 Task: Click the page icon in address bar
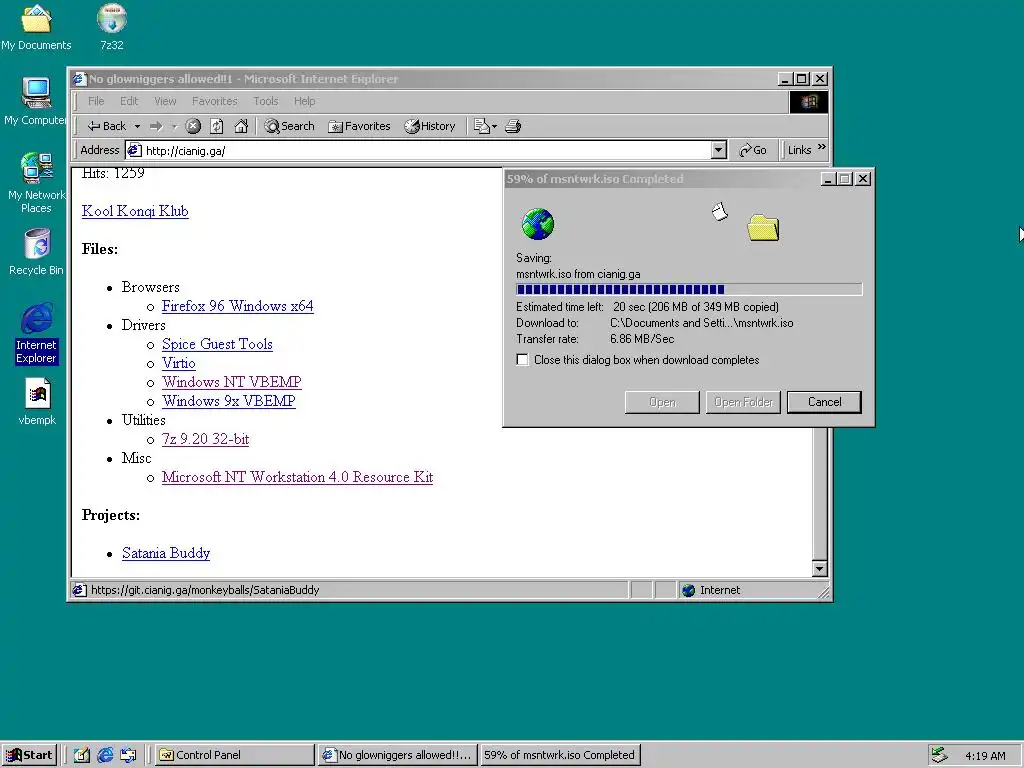point(135,150)
